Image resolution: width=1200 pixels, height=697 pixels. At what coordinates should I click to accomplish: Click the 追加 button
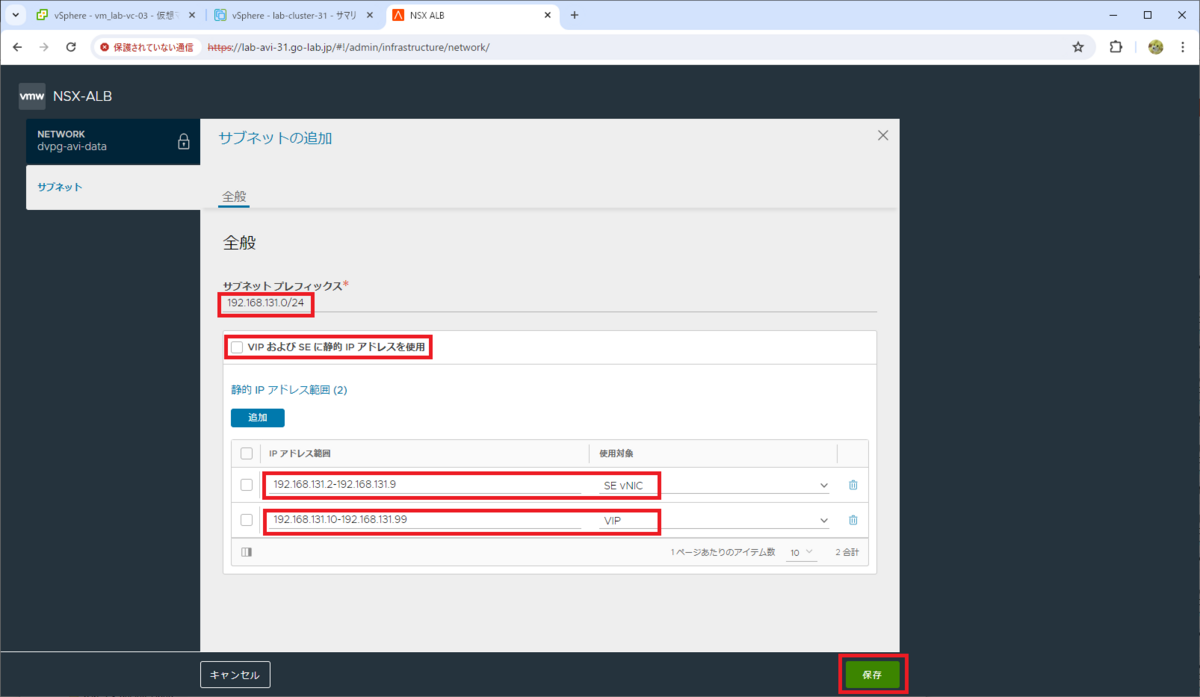(x=257, y=417)
